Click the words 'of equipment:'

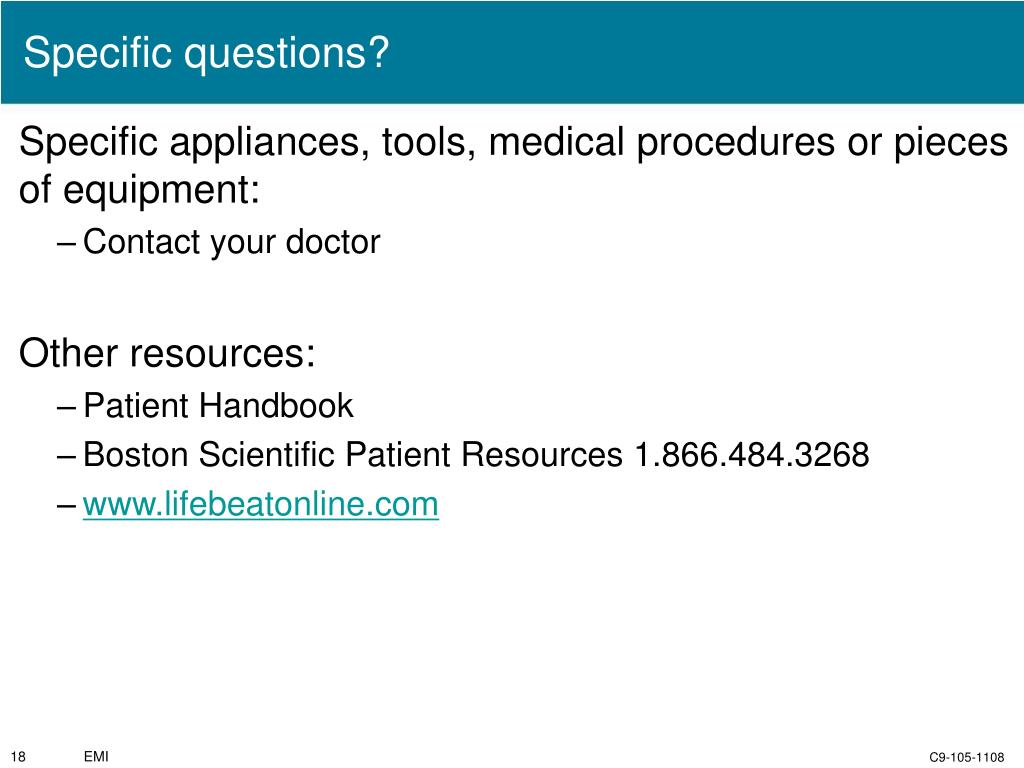[x=140, y=191]
